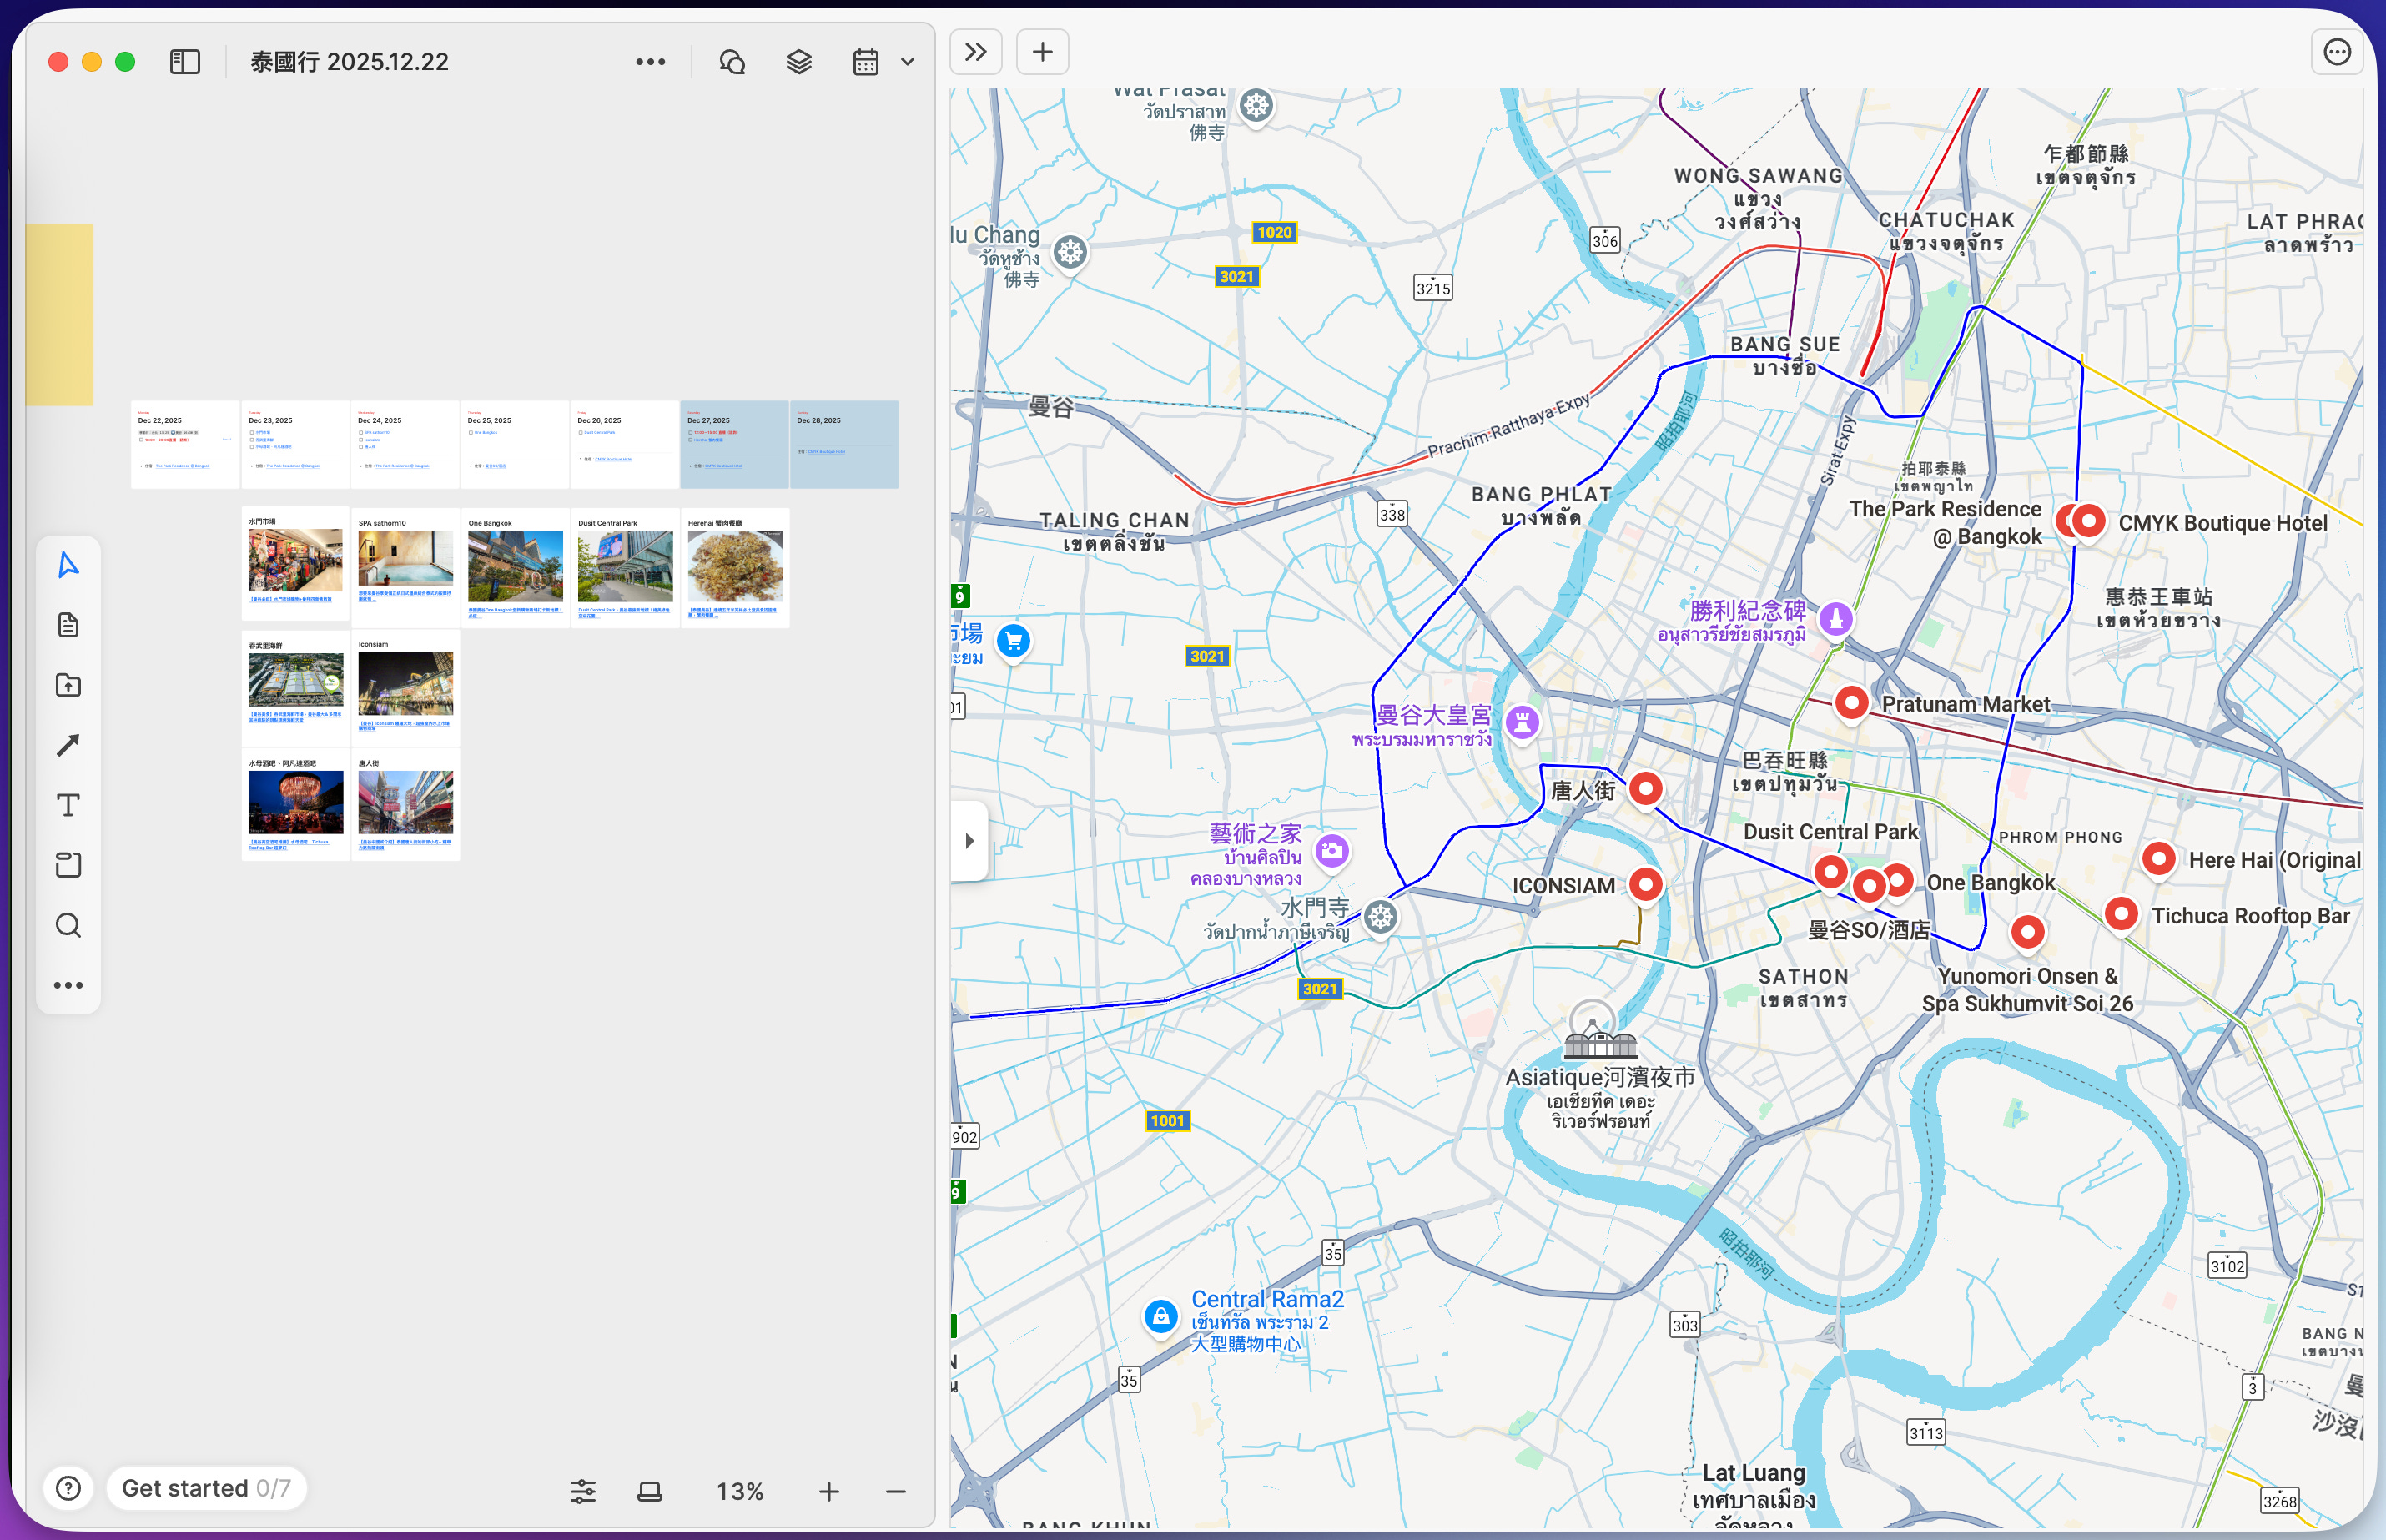Open the document more options menu

pyautogui.click(x=650, y=62)
